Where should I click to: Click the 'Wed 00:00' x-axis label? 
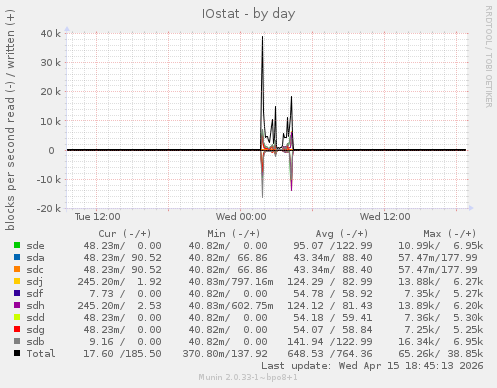(241, 217)
